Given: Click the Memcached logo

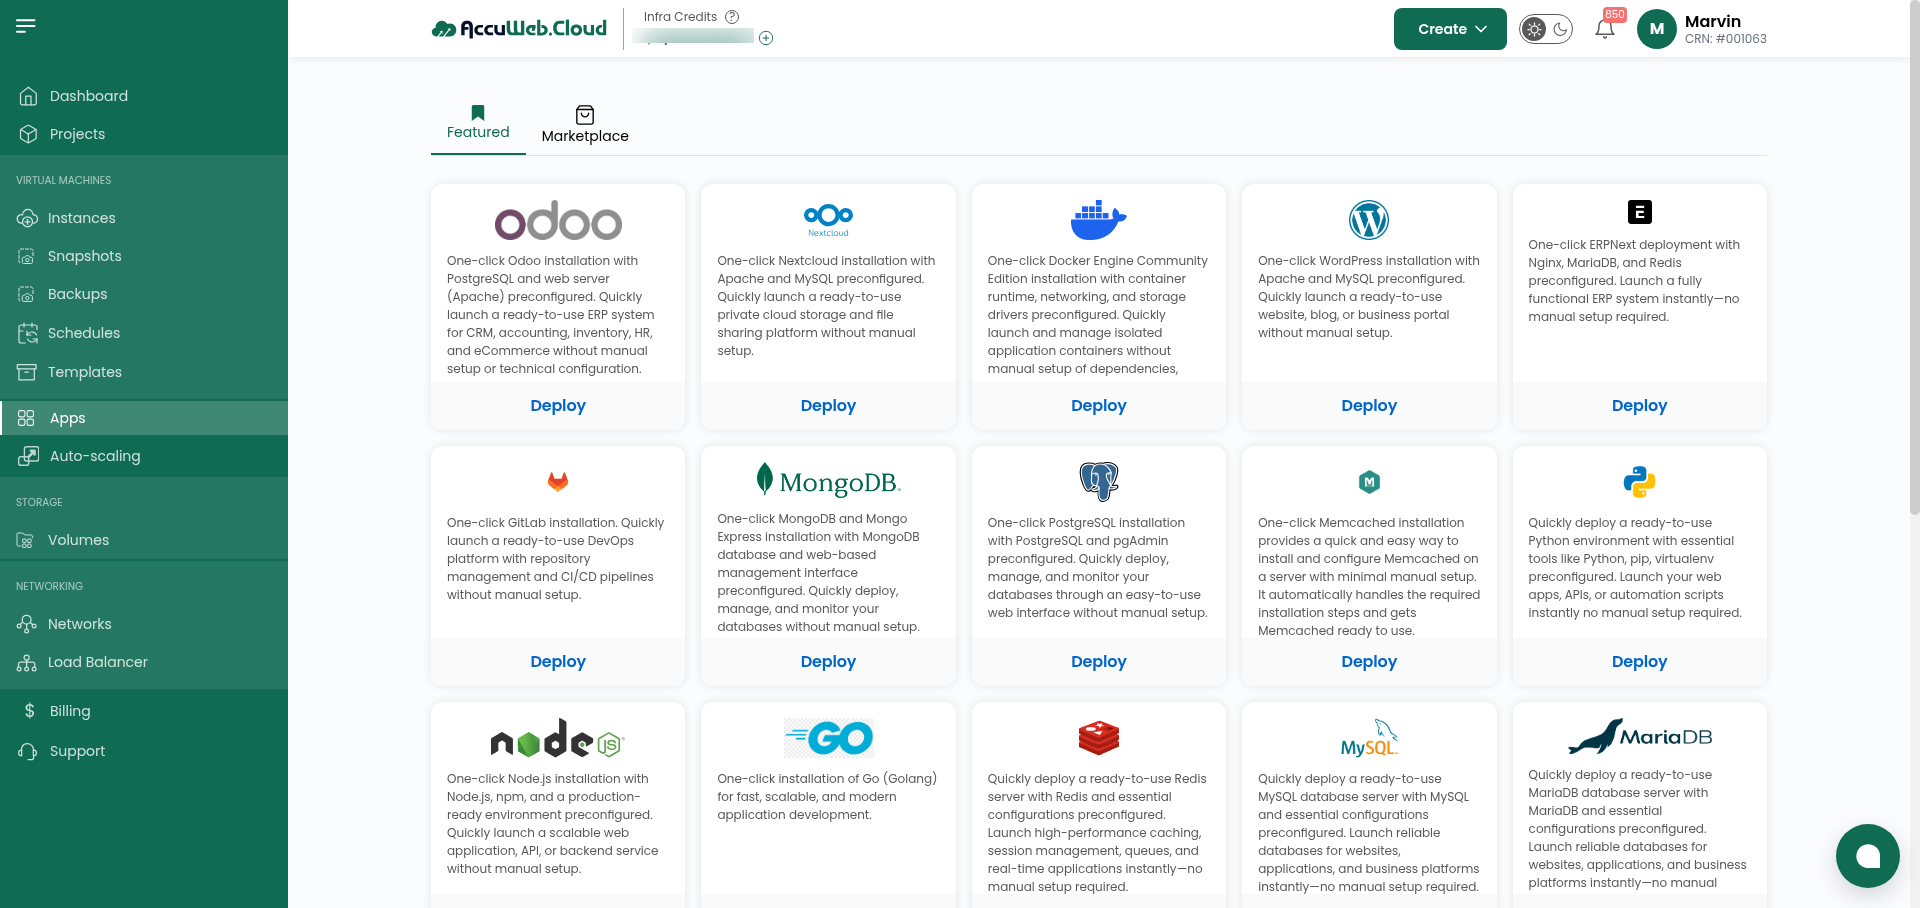Looking at the screenshot, I should tap(1369, 482).
